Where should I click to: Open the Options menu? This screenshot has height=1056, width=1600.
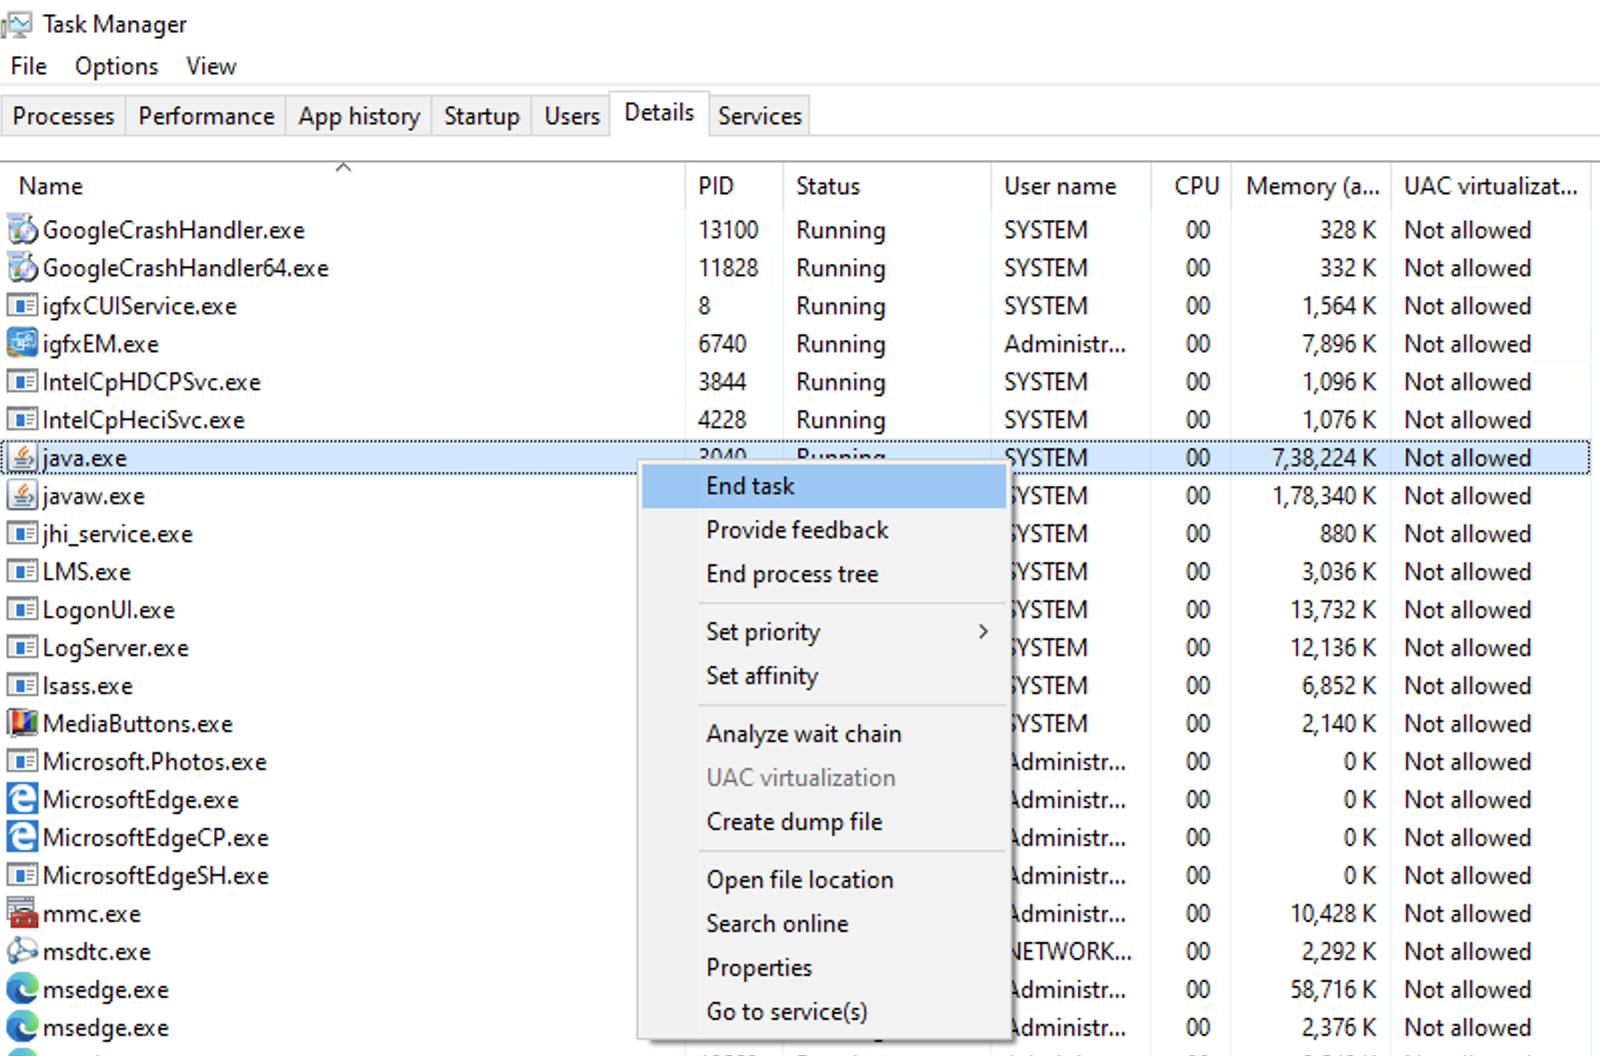(116, 67)
